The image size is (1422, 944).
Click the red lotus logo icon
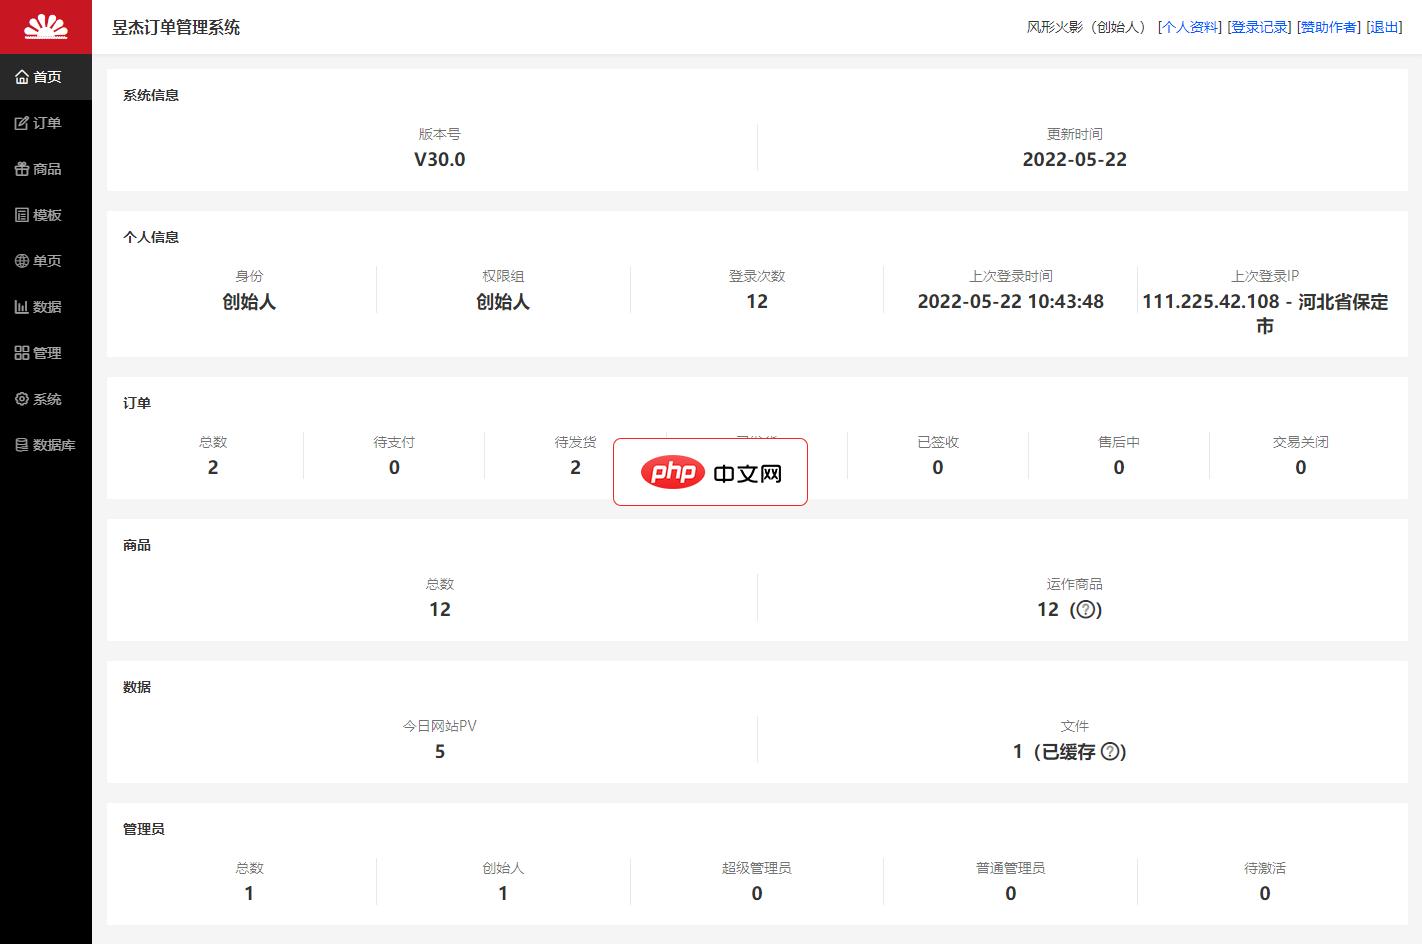click(x=45, y=27)
